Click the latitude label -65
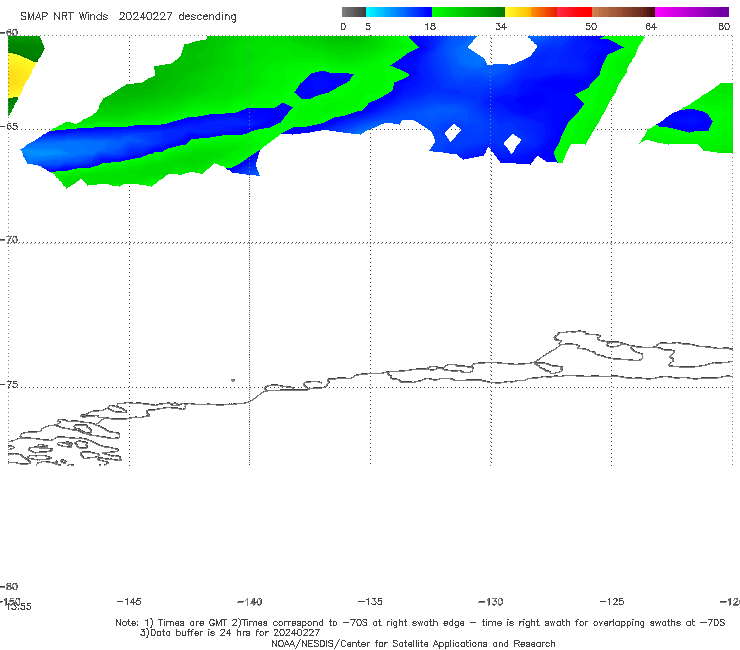The width and height of the screenshot is (740, 650). (9, 127)
